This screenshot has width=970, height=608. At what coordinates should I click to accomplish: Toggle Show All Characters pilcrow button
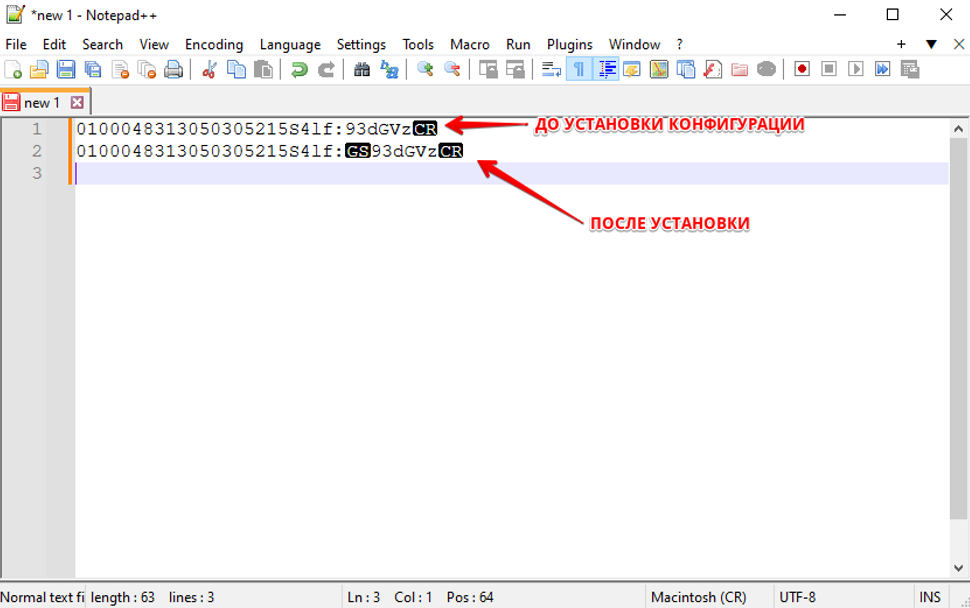578,69
